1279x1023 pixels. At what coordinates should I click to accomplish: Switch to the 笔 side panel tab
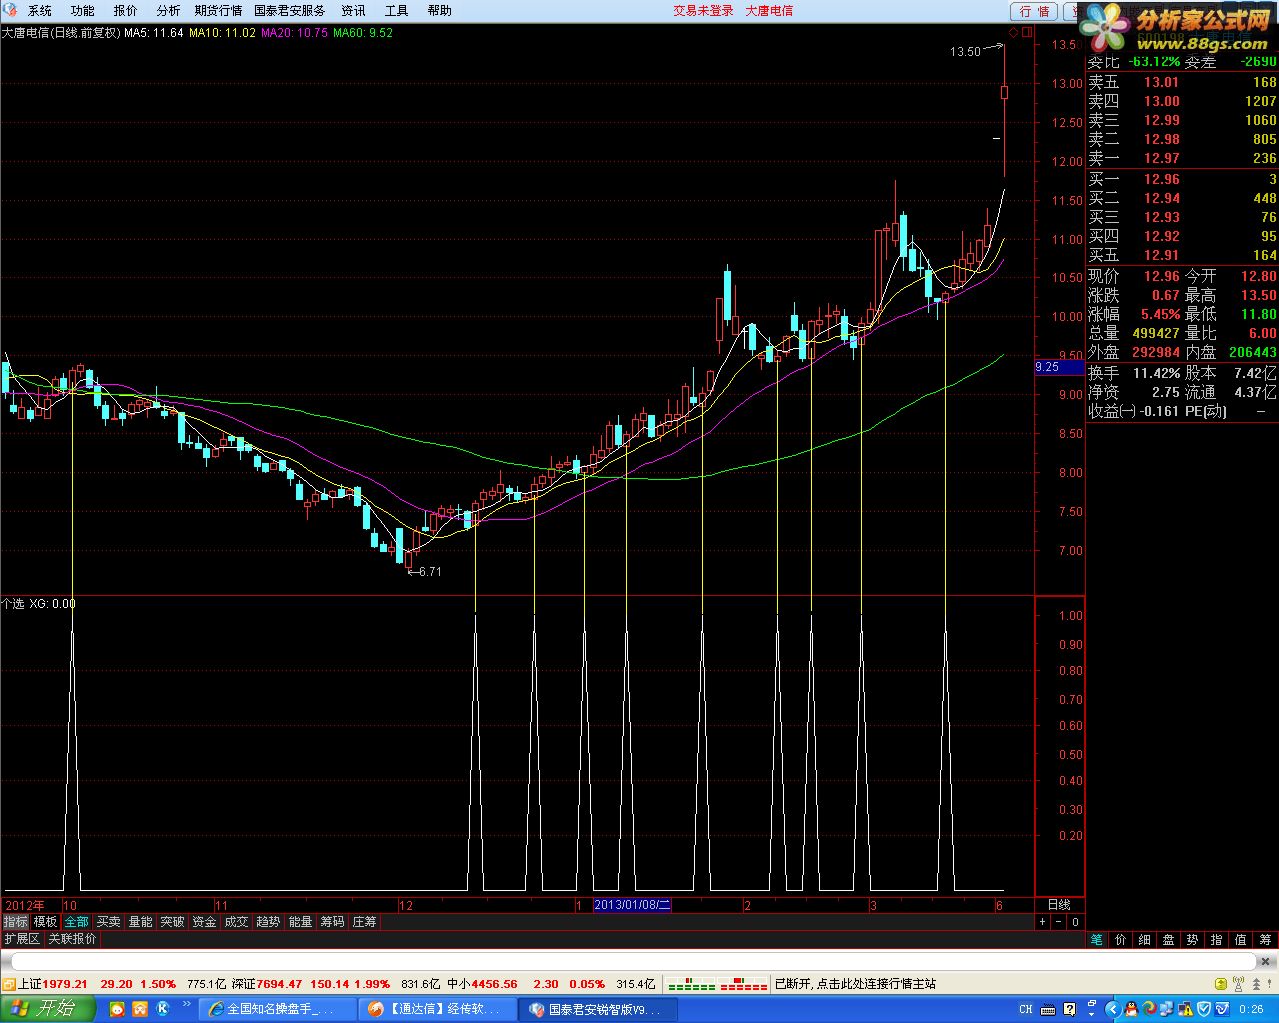tap(1097, 940)
